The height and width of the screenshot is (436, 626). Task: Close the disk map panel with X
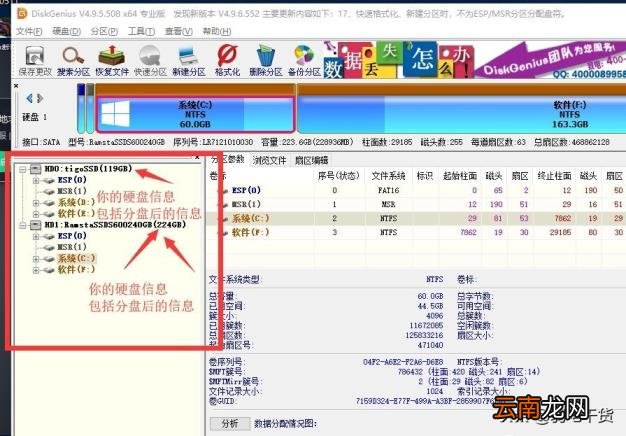pyautogui.click(x=16, y=85)
